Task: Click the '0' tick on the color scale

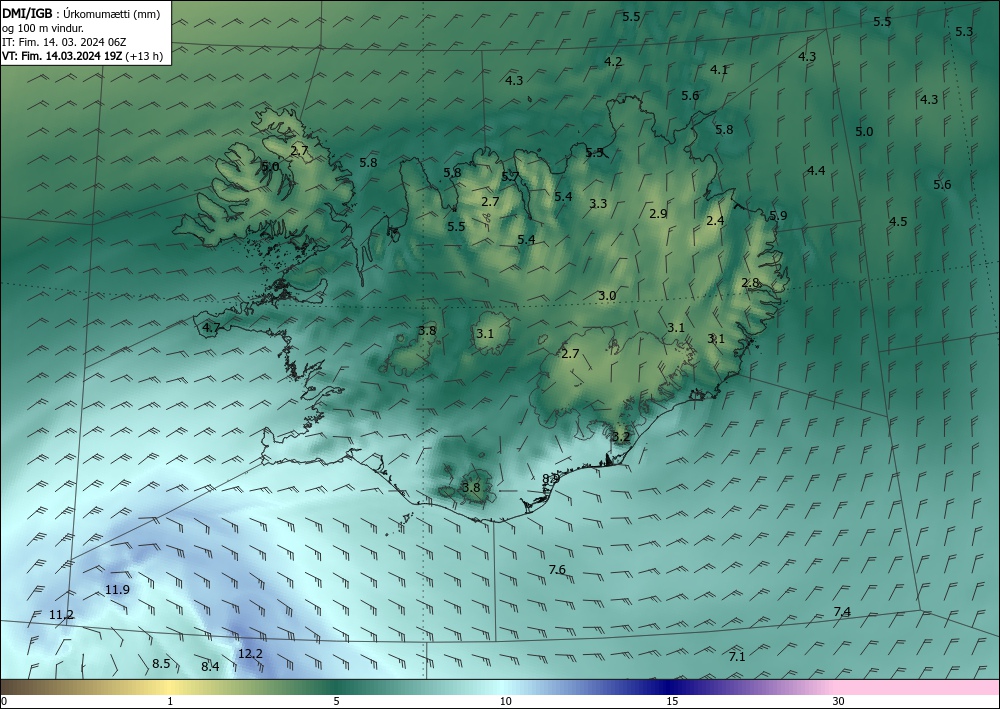Action: point(4,702)
